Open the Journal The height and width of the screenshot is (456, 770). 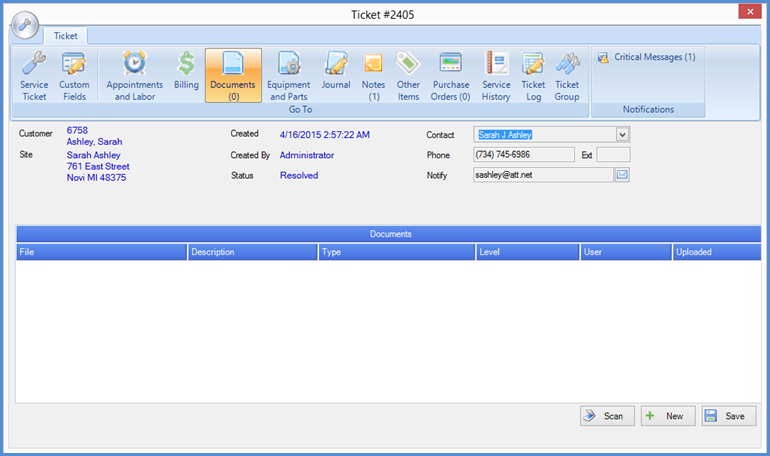pyautogui.click(x=336, y=71)
